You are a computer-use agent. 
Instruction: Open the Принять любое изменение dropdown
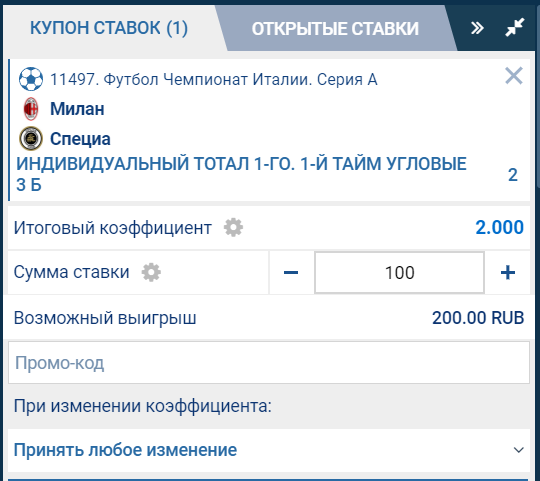(x=269, y=450)
